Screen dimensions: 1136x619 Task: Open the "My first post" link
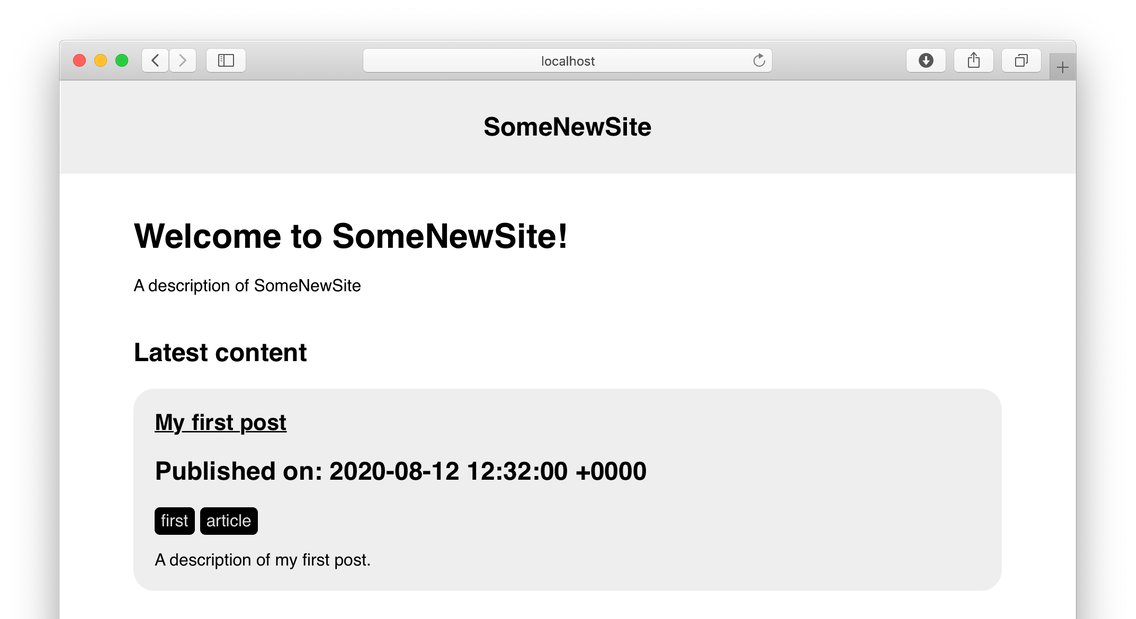click(220, 423)
